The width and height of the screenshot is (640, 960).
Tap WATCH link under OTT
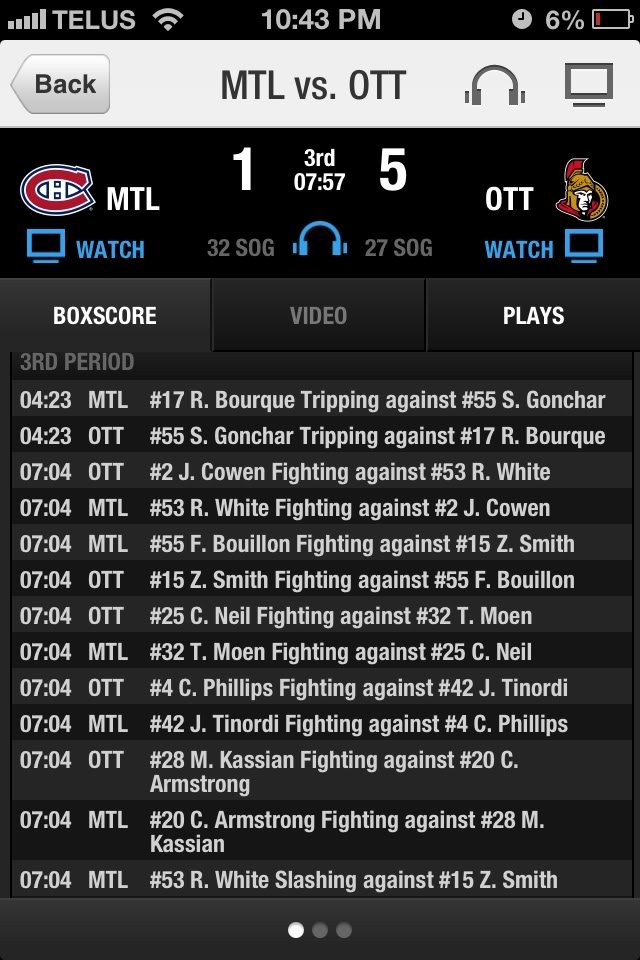[x=519, y=250]
